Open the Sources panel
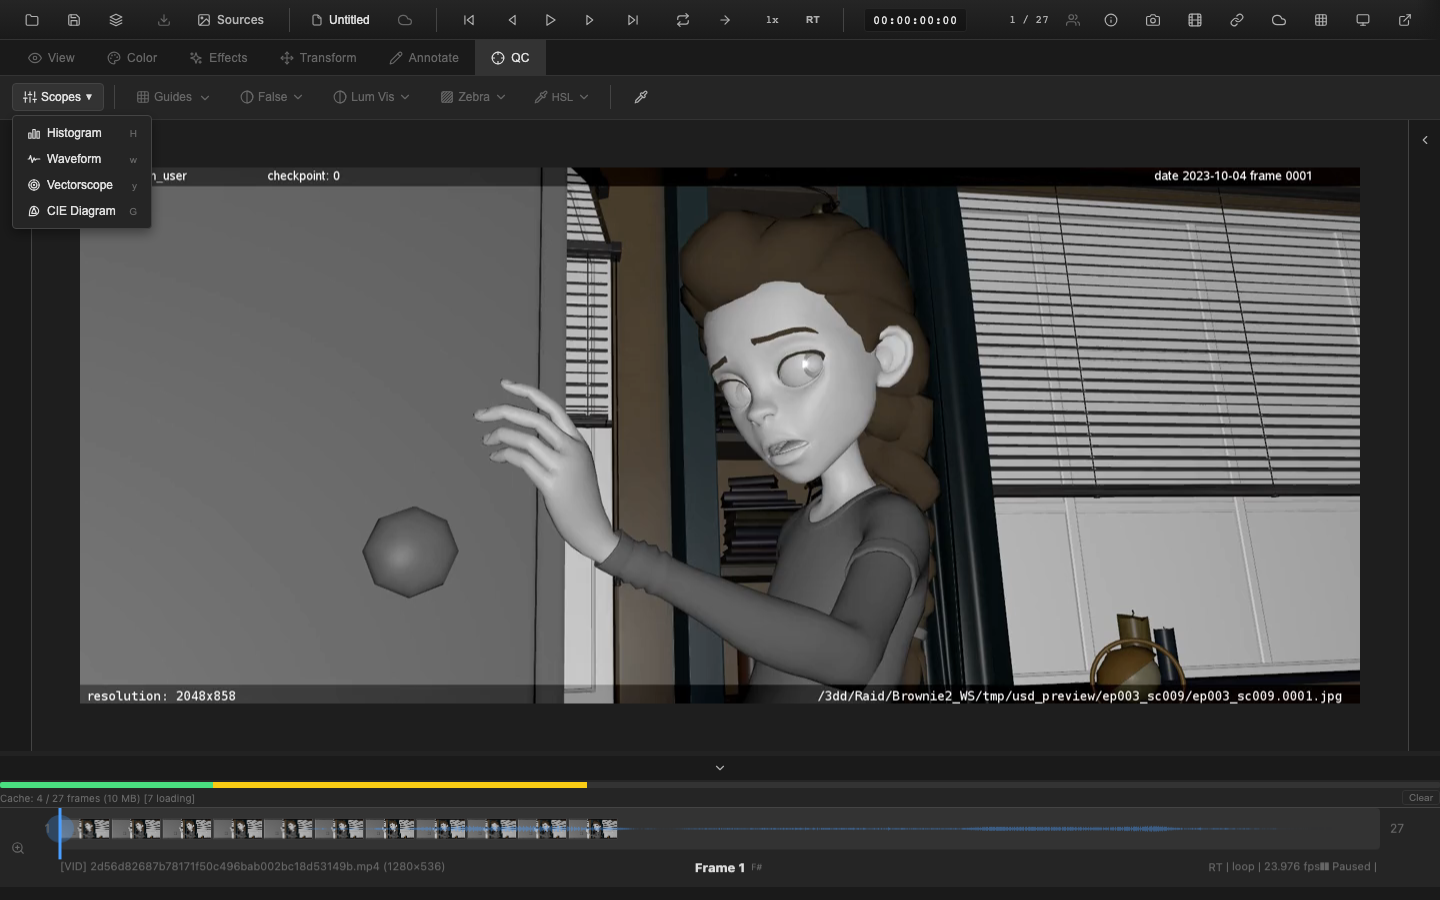This screenshot has width=1440, height=900. tap(231, 20)
